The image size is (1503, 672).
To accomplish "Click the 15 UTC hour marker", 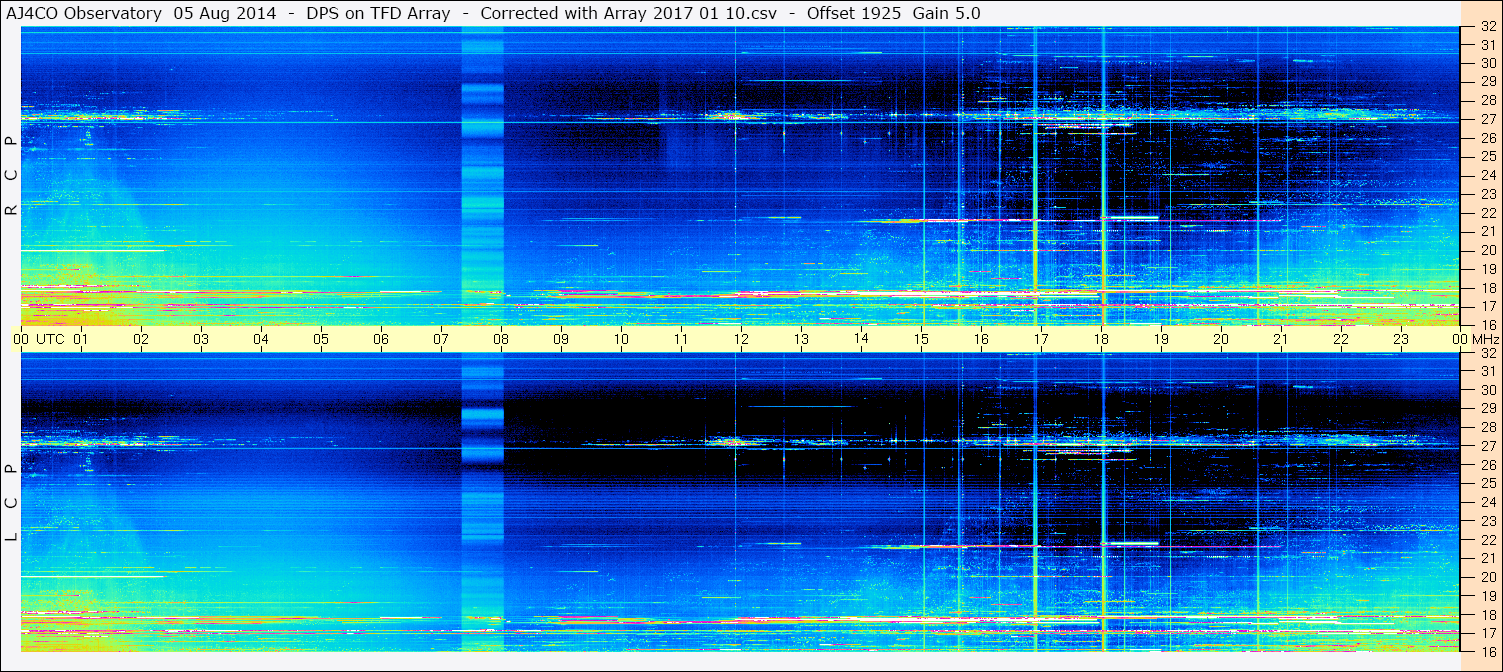I will [x=921, y=339].
